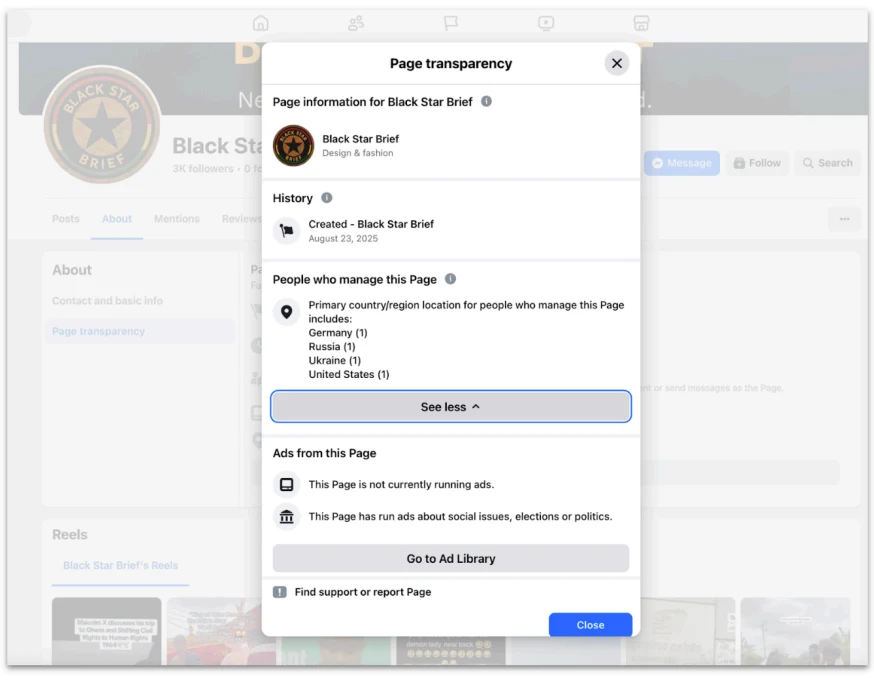The image size is (874, 680).
Task: Select the About tab
Action: pyautogui.click(x=116, y=219)
